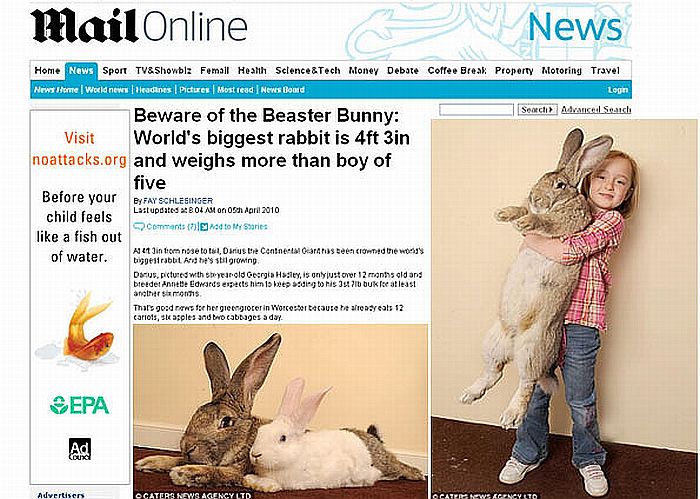Viewport: 700px width, 499px height.
Task: Open the News Board link
Action: pyautogui.click(x=283, y=90)
